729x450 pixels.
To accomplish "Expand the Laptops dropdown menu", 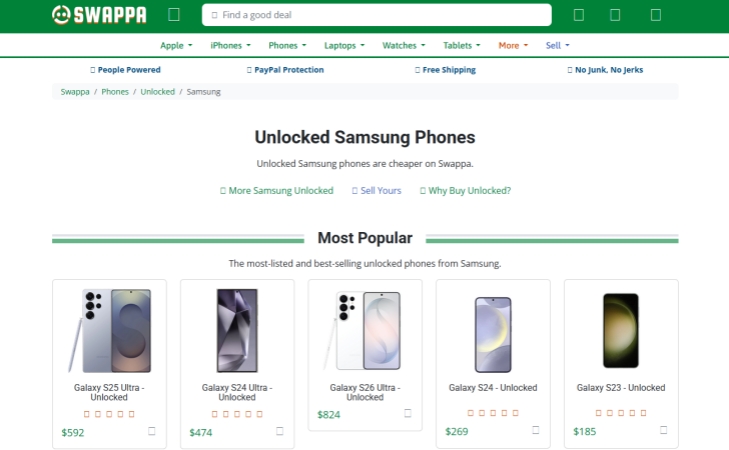I will point(344,46).
